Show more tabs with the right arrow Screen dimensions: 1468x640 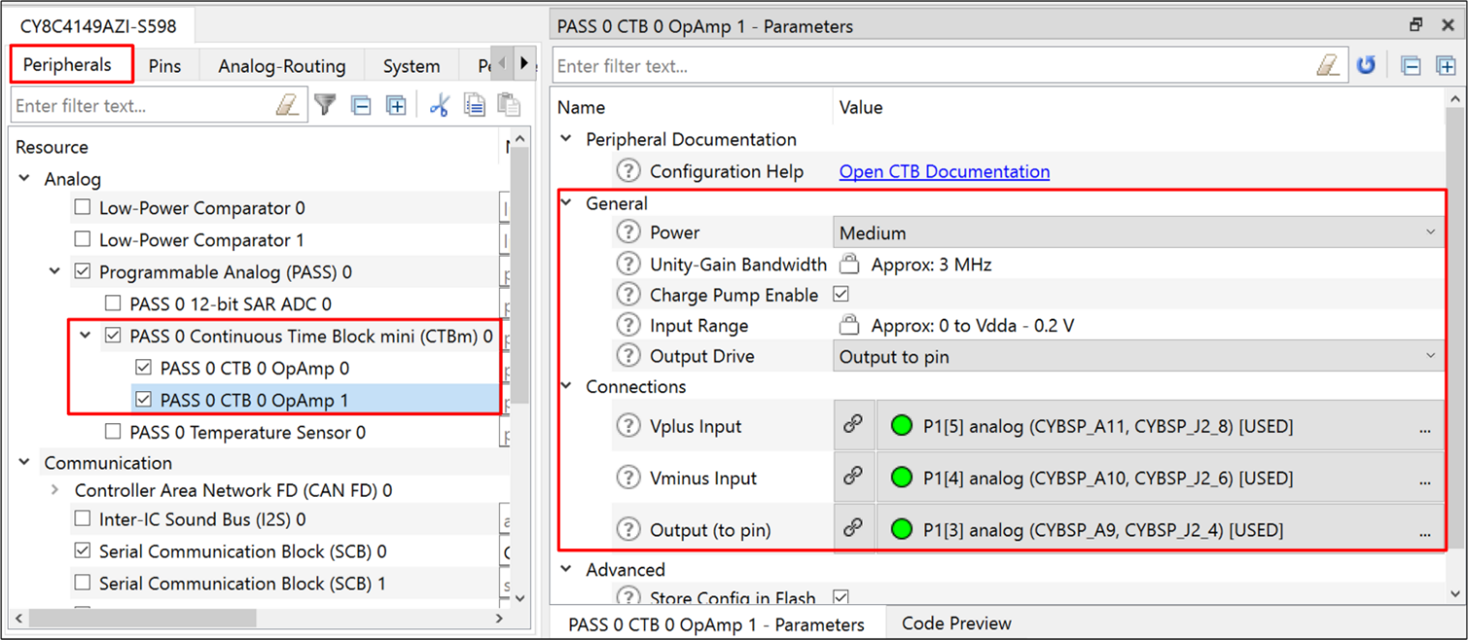tap(524, 64)
